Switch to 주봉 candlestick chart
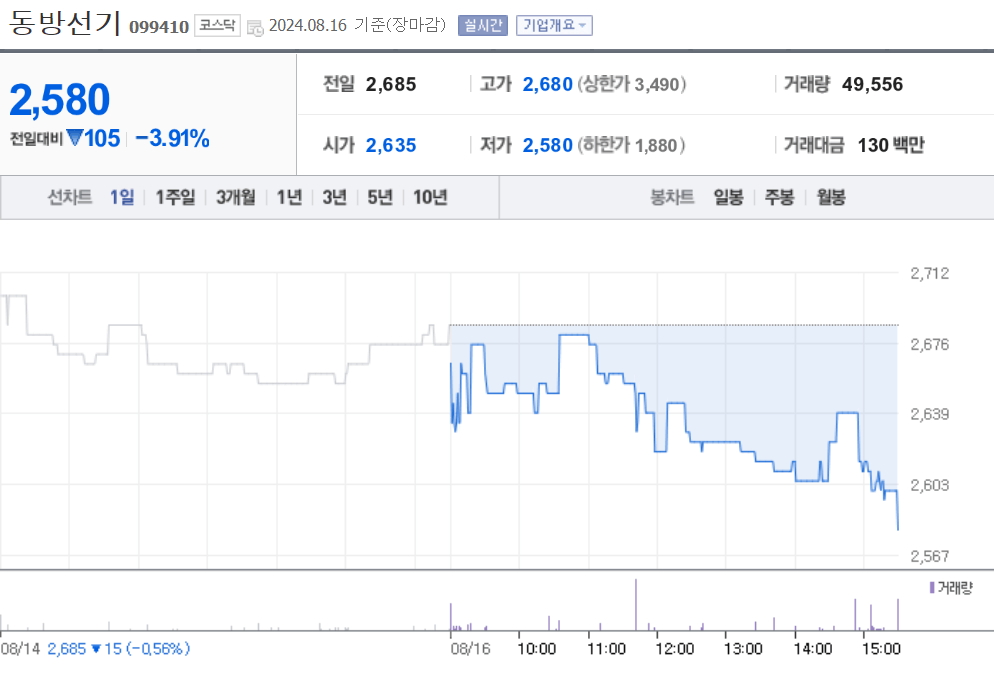The image size is (994, 686). (x=780, y=197)
